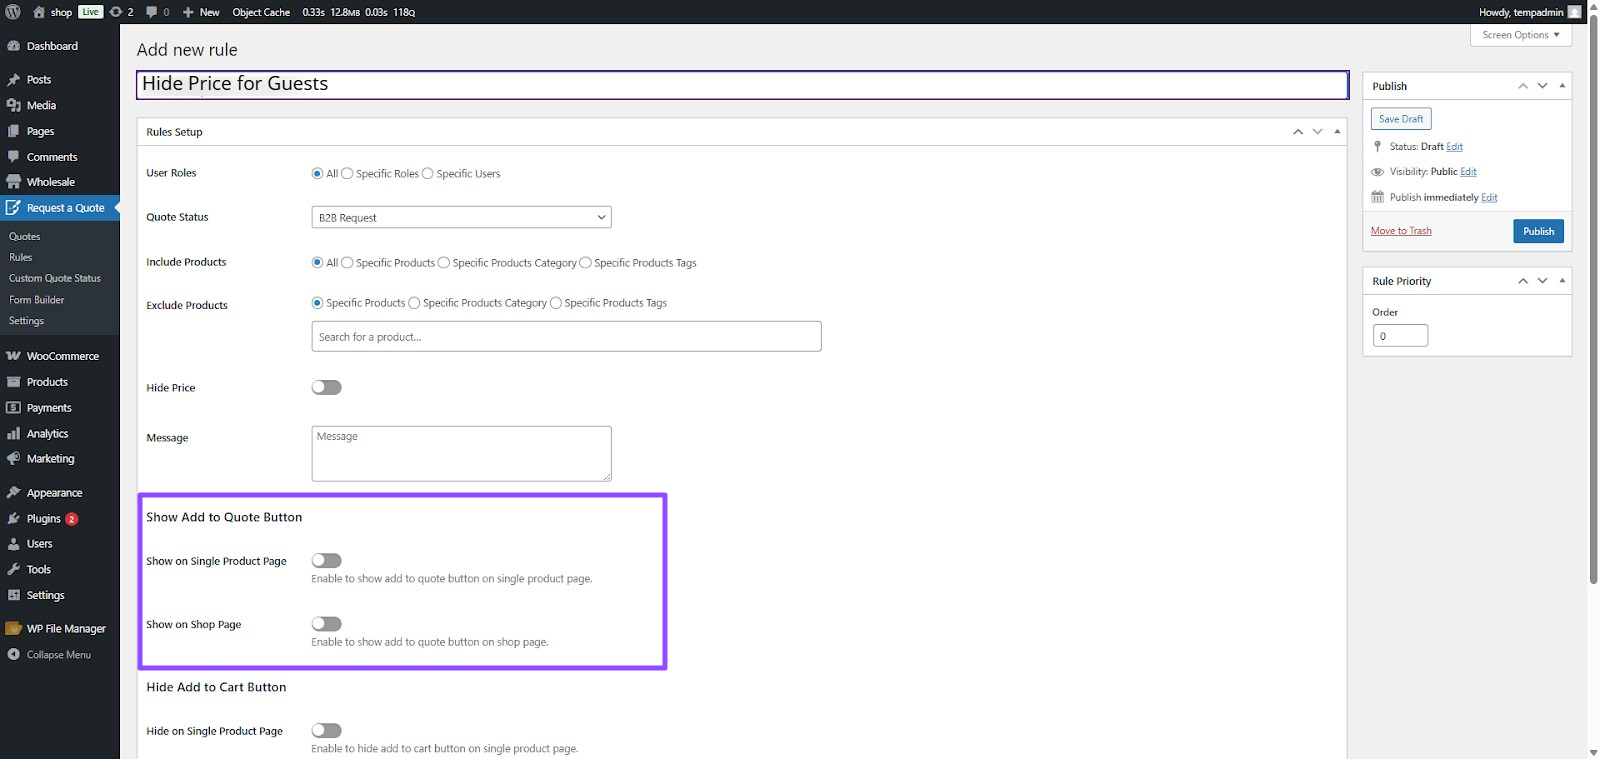Collapse the Publish panel
The height and width of the screenshot is (759, 1600).
coord(1562,86)
